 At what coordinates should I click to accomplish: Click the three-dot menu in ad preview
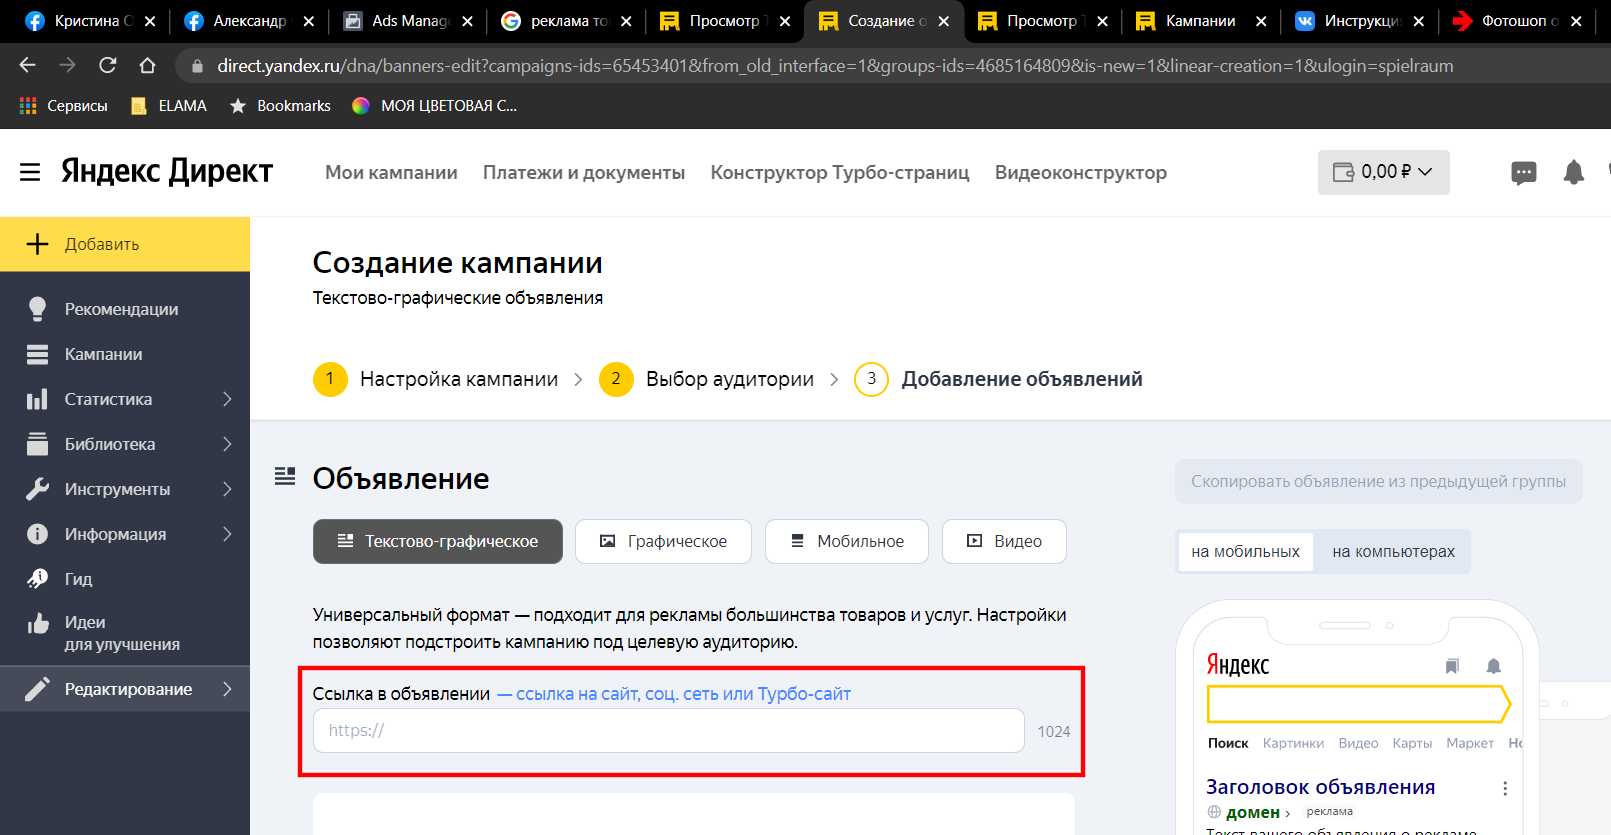point(1504,789)
